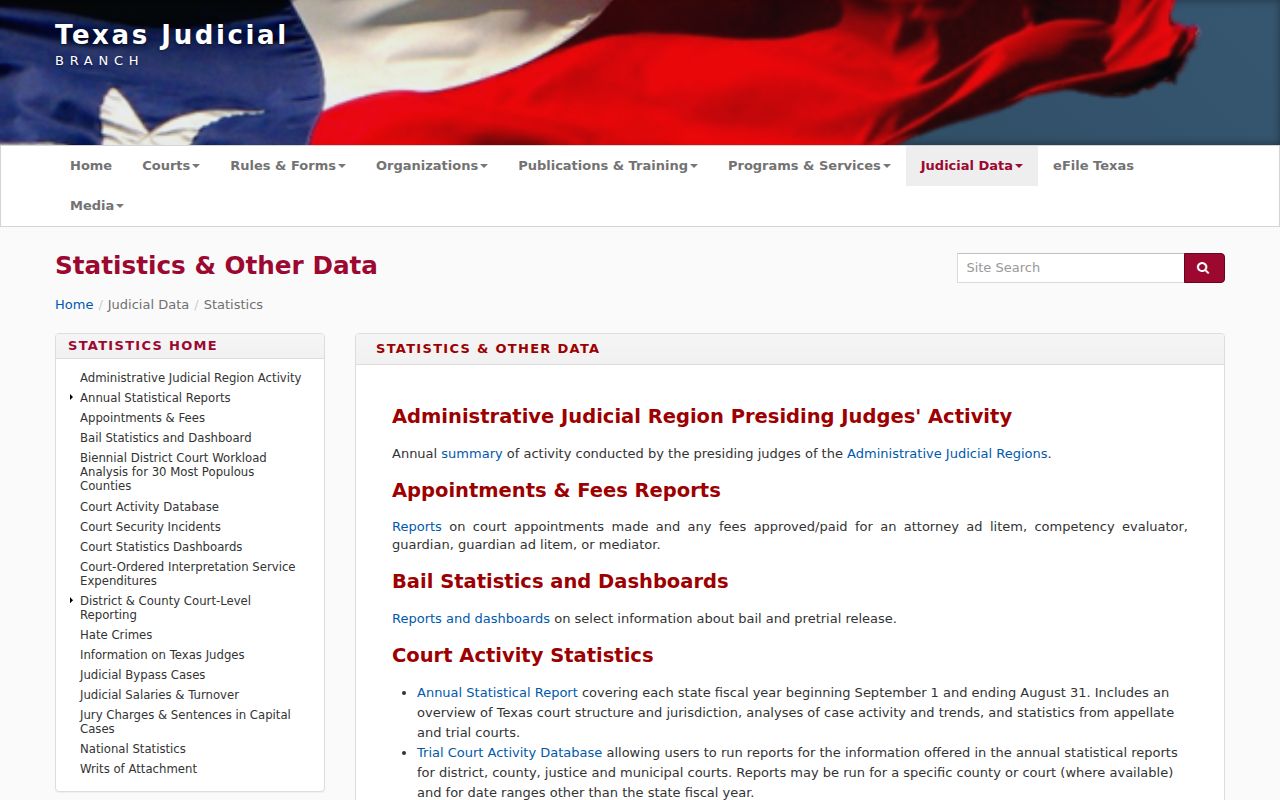1280x800 pixels.
Task: Expand Annual Statistical Reports tree arrow
Action: click(x=71, y=398)
